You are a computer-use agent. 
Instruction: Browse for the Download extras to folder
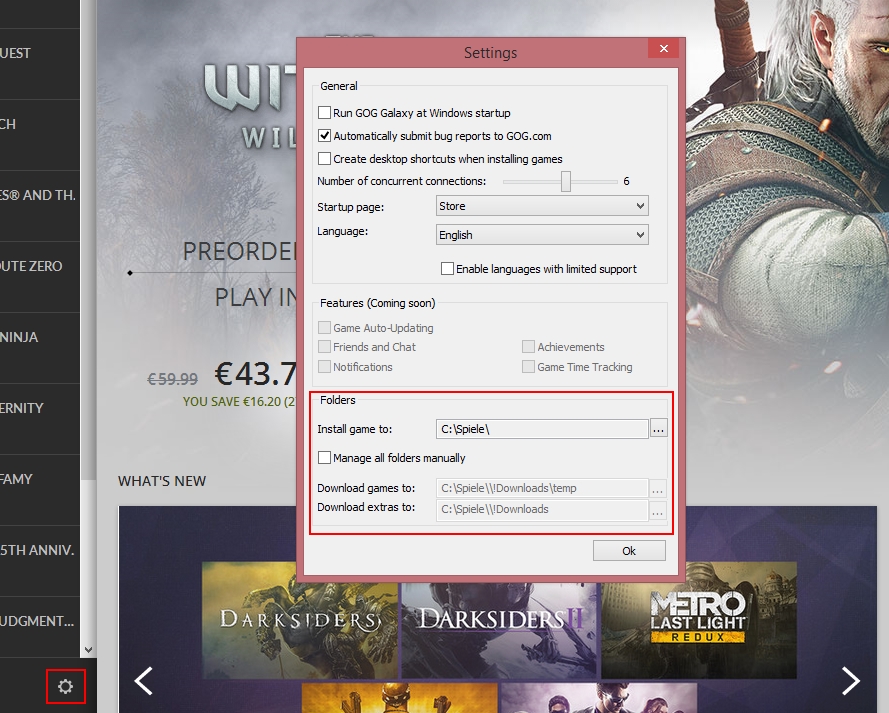tap(658, 510)
